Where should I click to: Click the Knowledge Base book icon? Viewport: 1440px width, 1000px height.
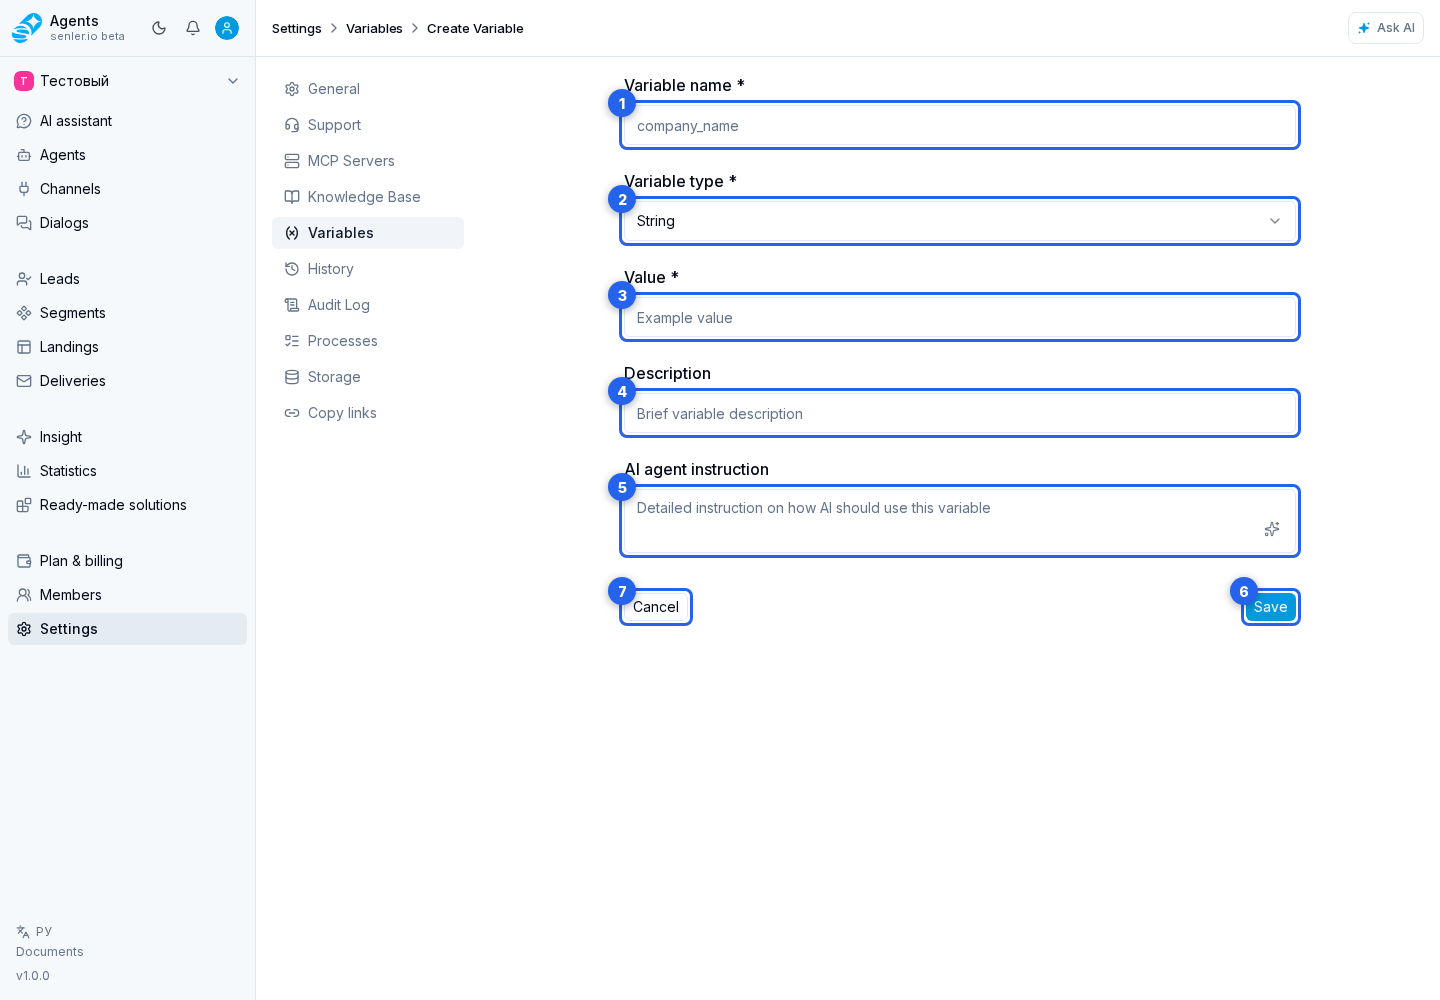point(292,197)
